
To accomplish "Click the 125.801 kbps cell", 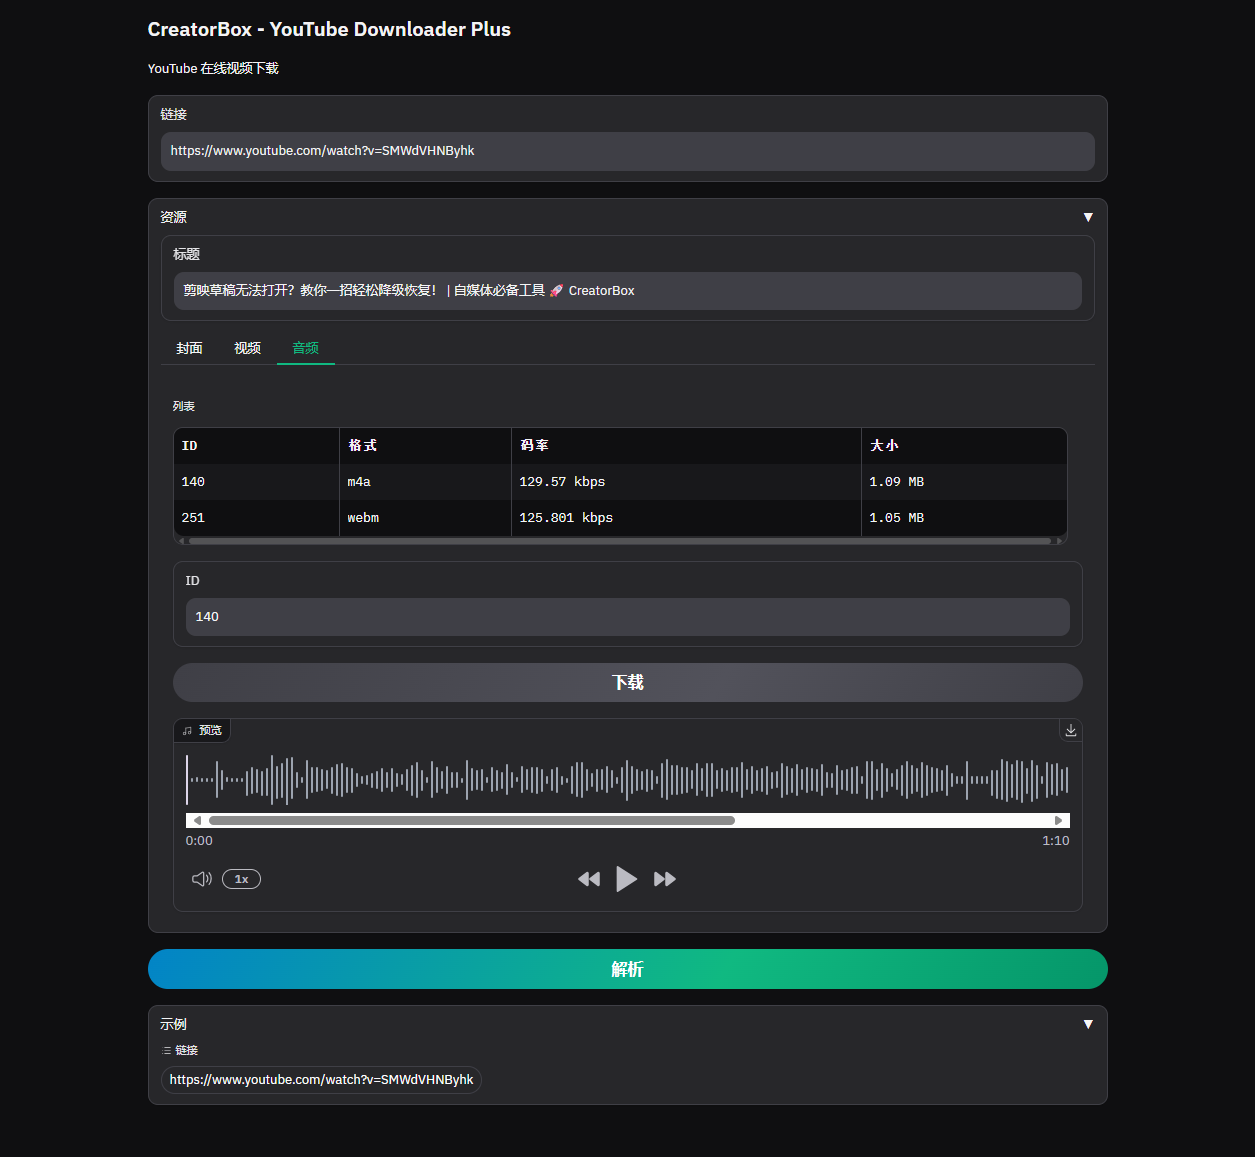I will click(x=687, y=518).
